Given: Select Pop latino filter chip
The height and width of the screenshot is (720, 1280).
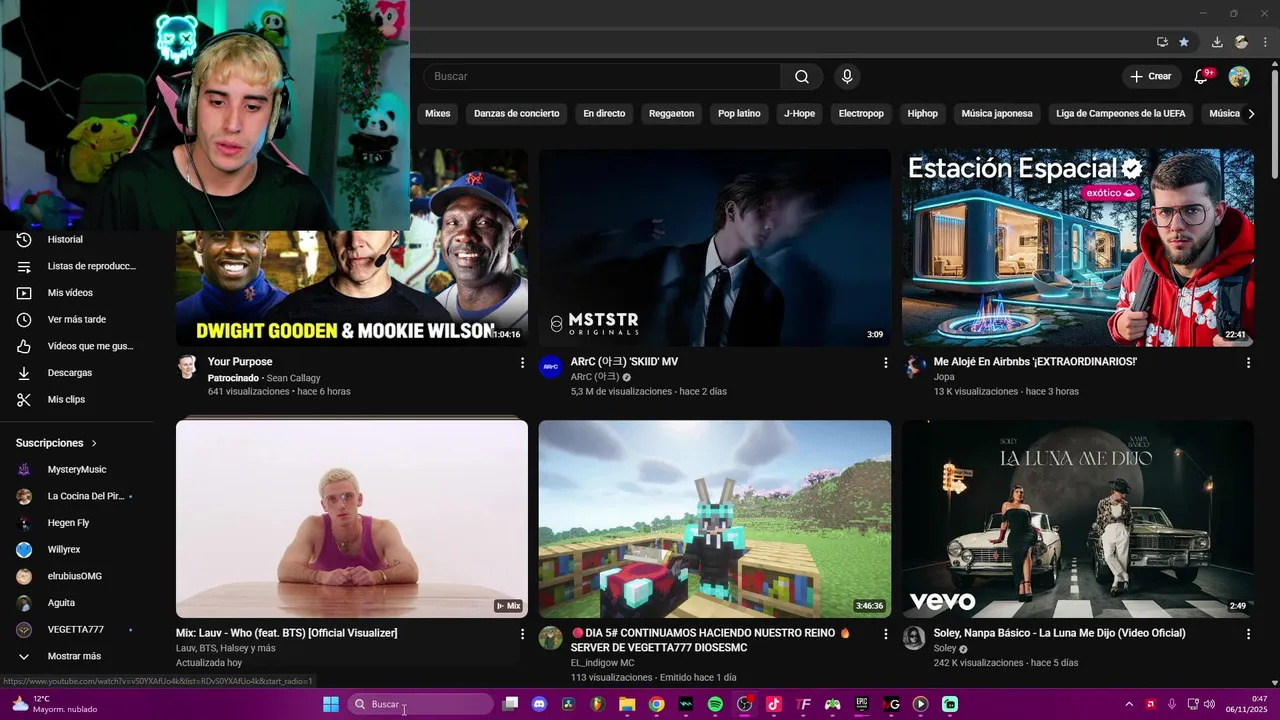Looking at the screenshot, I should click(x=739, y=114).
